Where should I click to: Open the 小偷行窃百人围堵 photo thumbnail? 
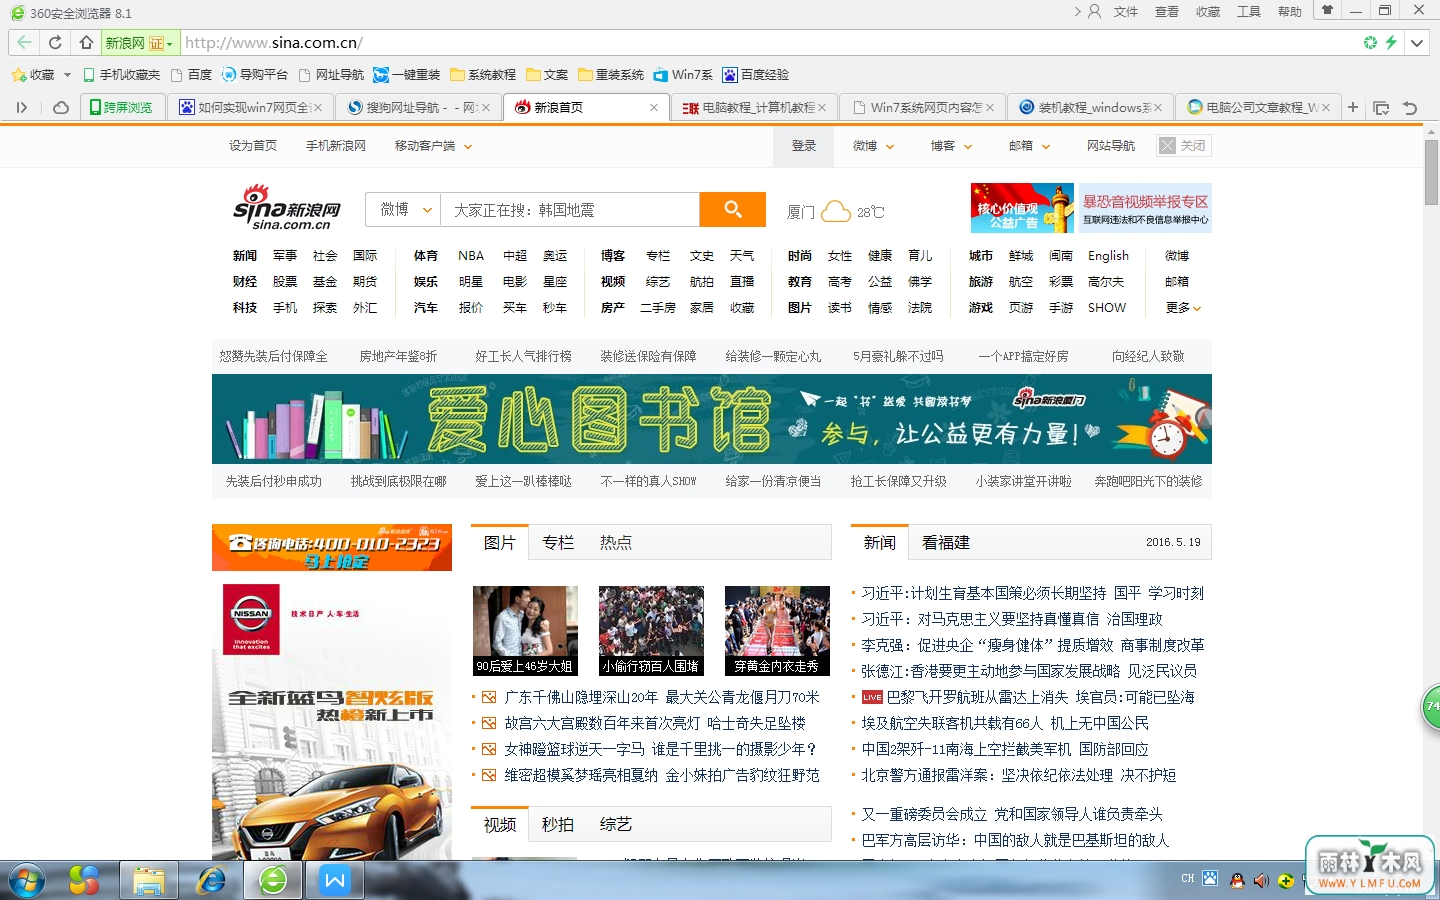[651, 631]
